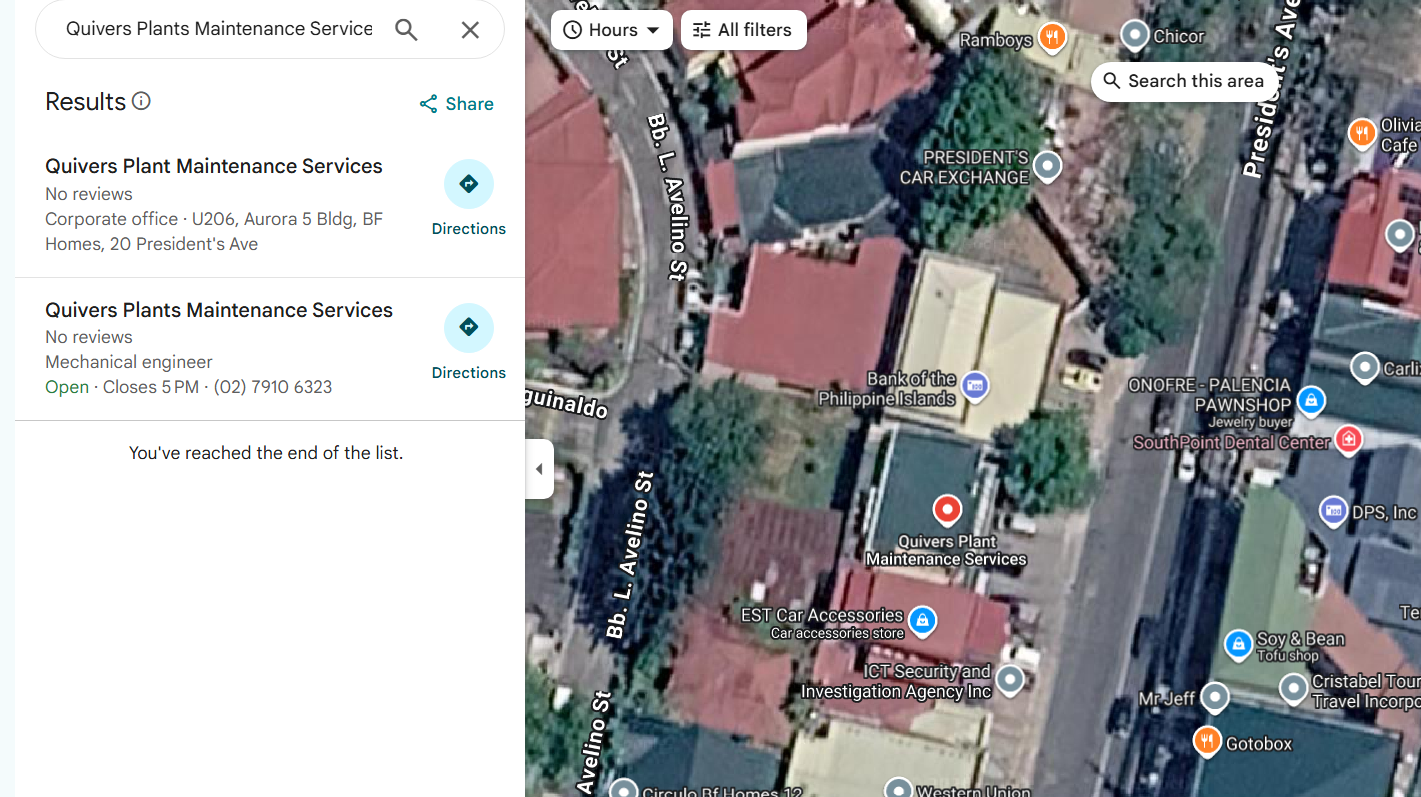Select the President's Car Exchange pin
The image size is (1421, 797).
(x=1047, y=165)
